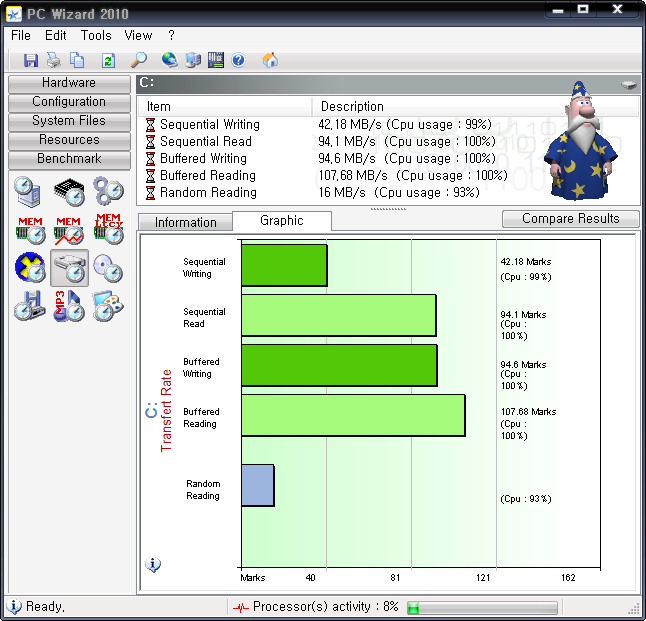Click the blue Help question mark icon
Image resolution: width=646 pixels, height=621 pixels.
239,61
